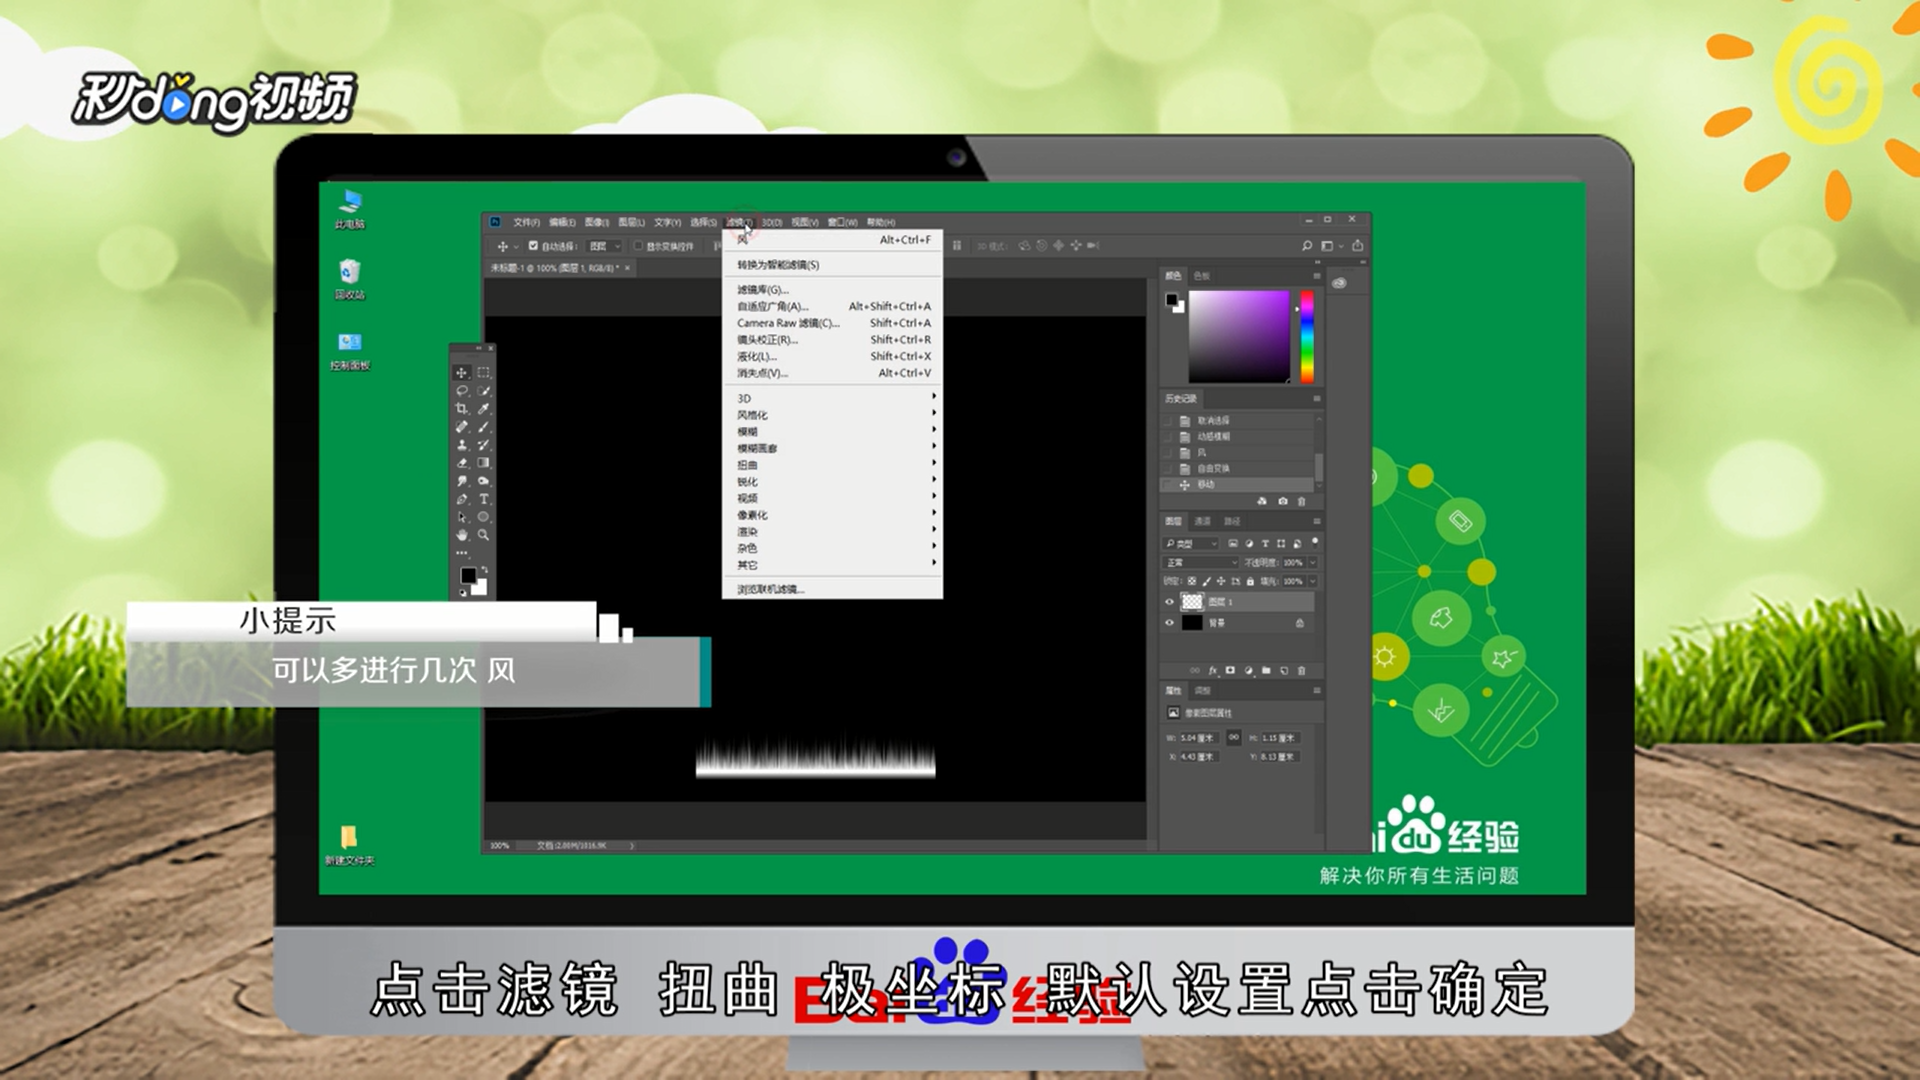
Task: Switch to the 通道 tab
Action: (1202, 521)
